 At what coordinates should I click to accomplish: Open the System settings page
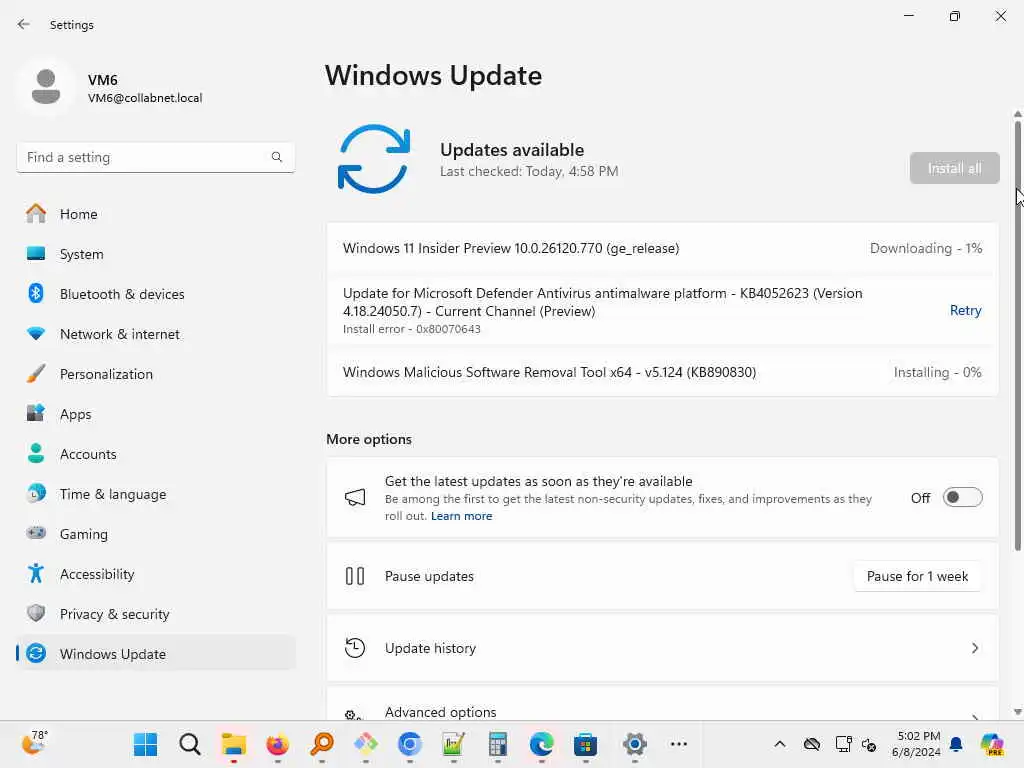(155, 254)
